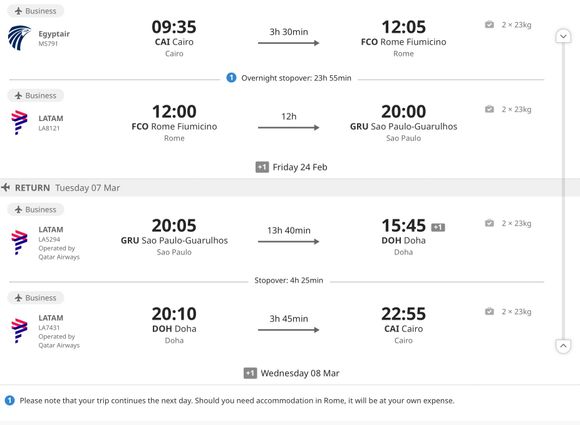Click the Business tag on the GRU-DOH flight
This screenshot has width=580, height=425.
point(36,209)
